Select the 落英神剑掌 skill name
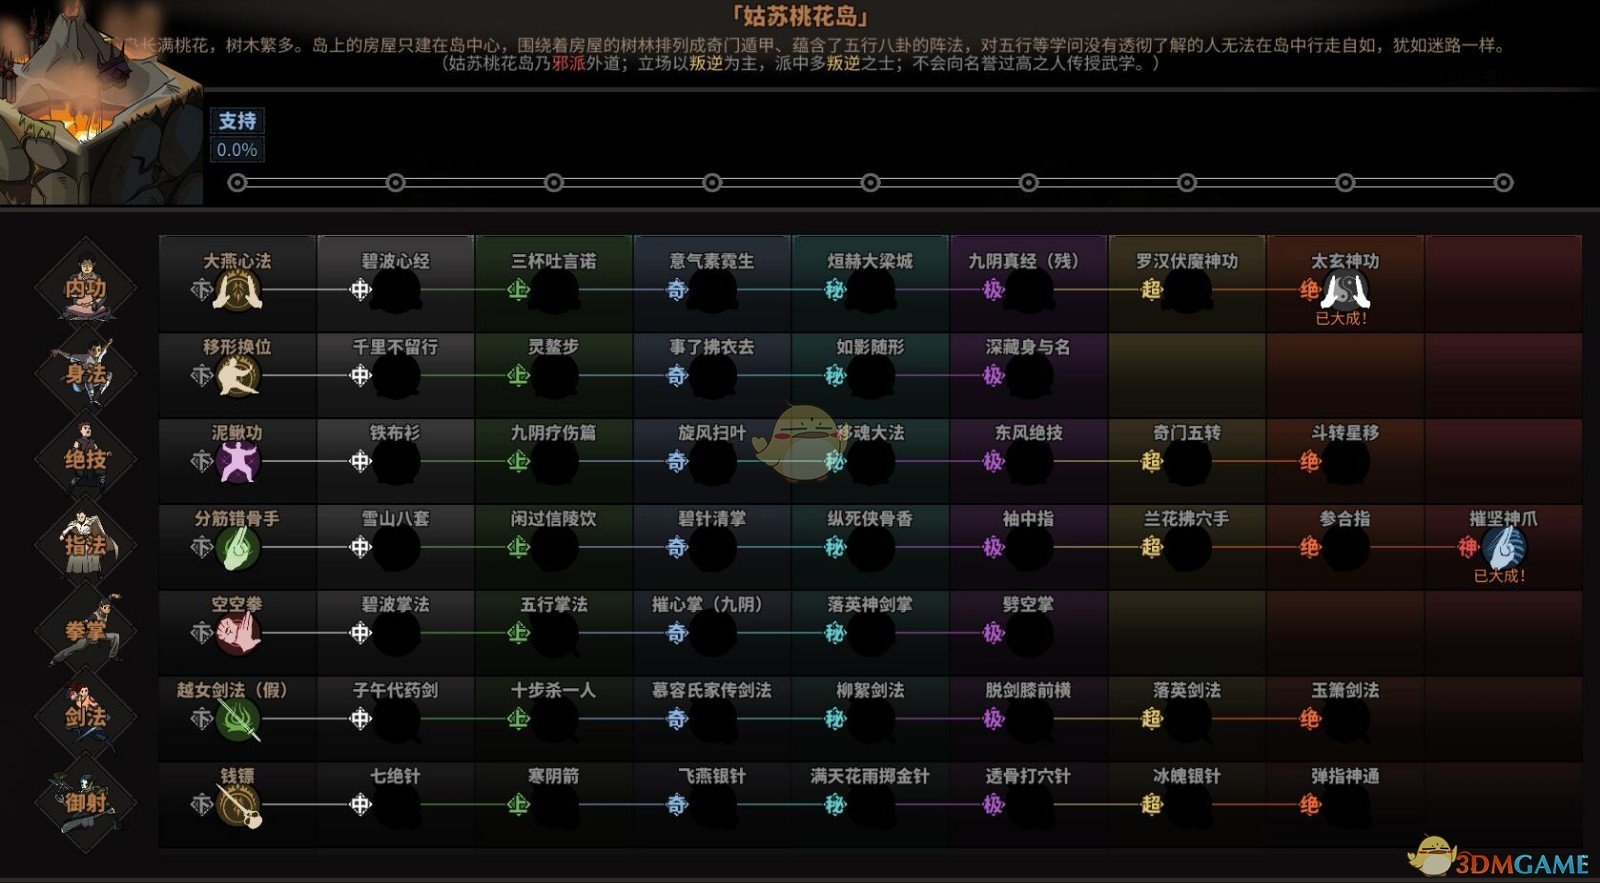The height and width of the screenshot is (883, 1600). [x=870, y=605]
